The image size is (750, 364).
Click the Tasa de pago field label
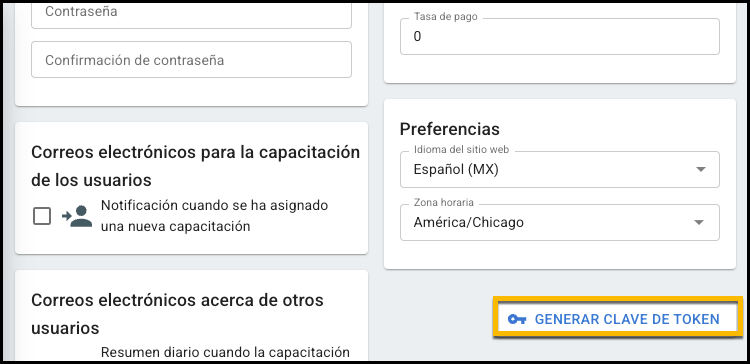coord(445,17)
